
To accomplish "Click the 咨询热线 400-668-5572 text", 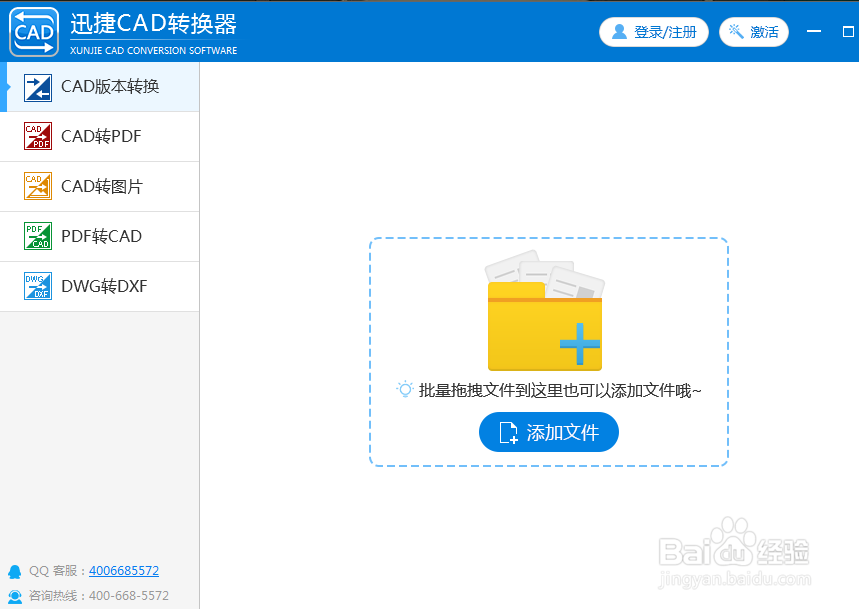I will 99,596.
